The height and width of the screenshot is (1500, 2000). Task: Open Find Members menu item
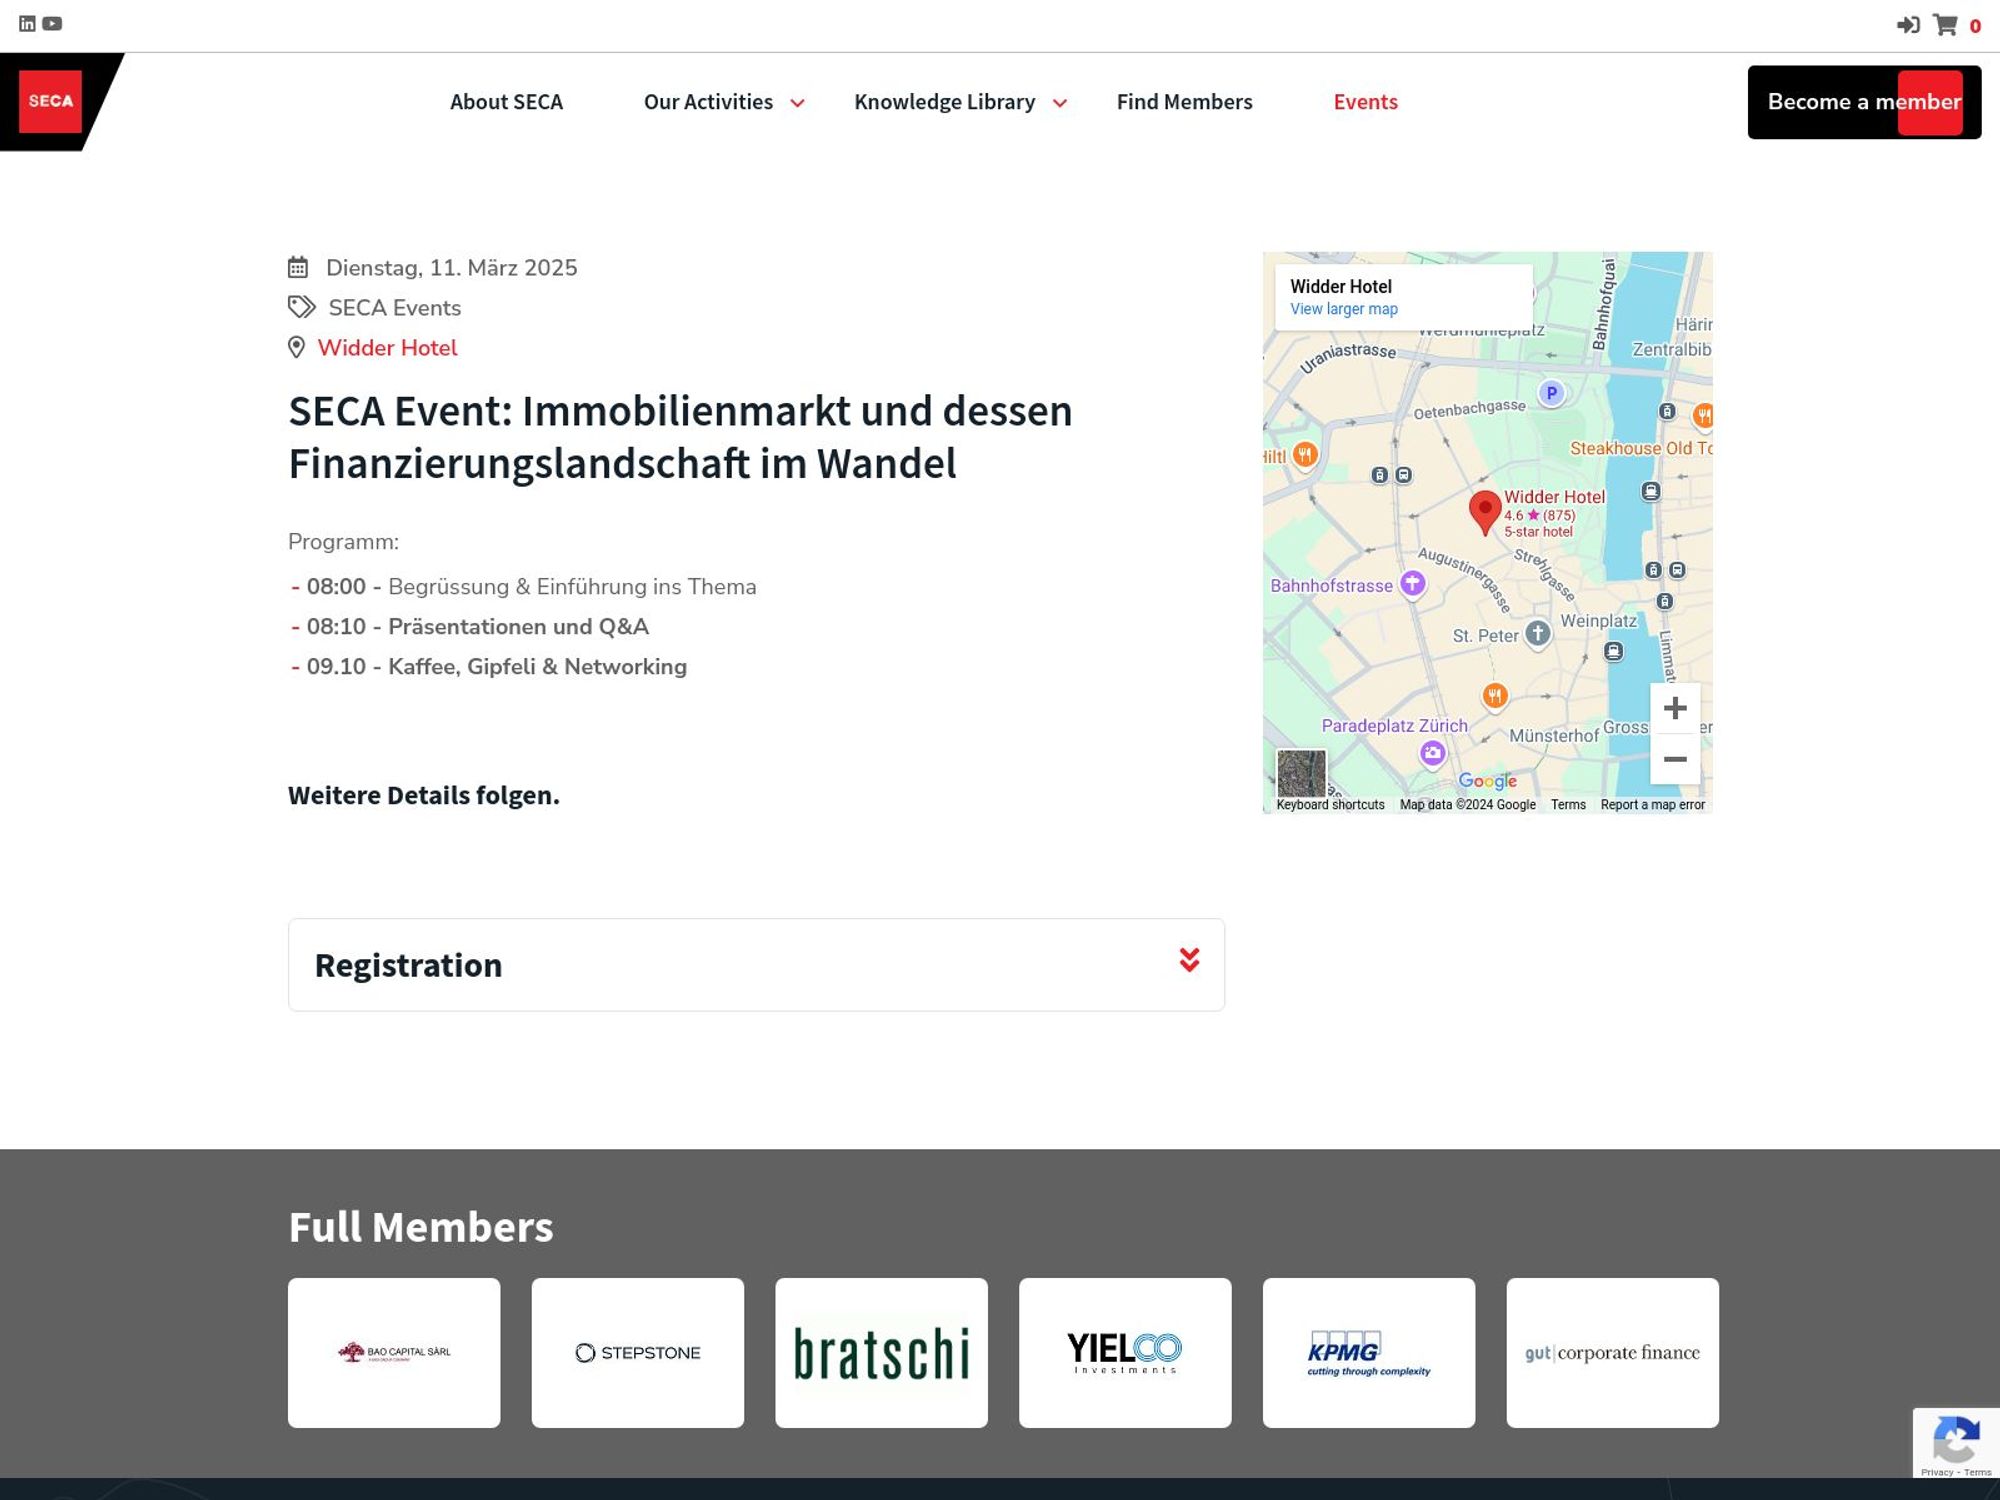1184,102
